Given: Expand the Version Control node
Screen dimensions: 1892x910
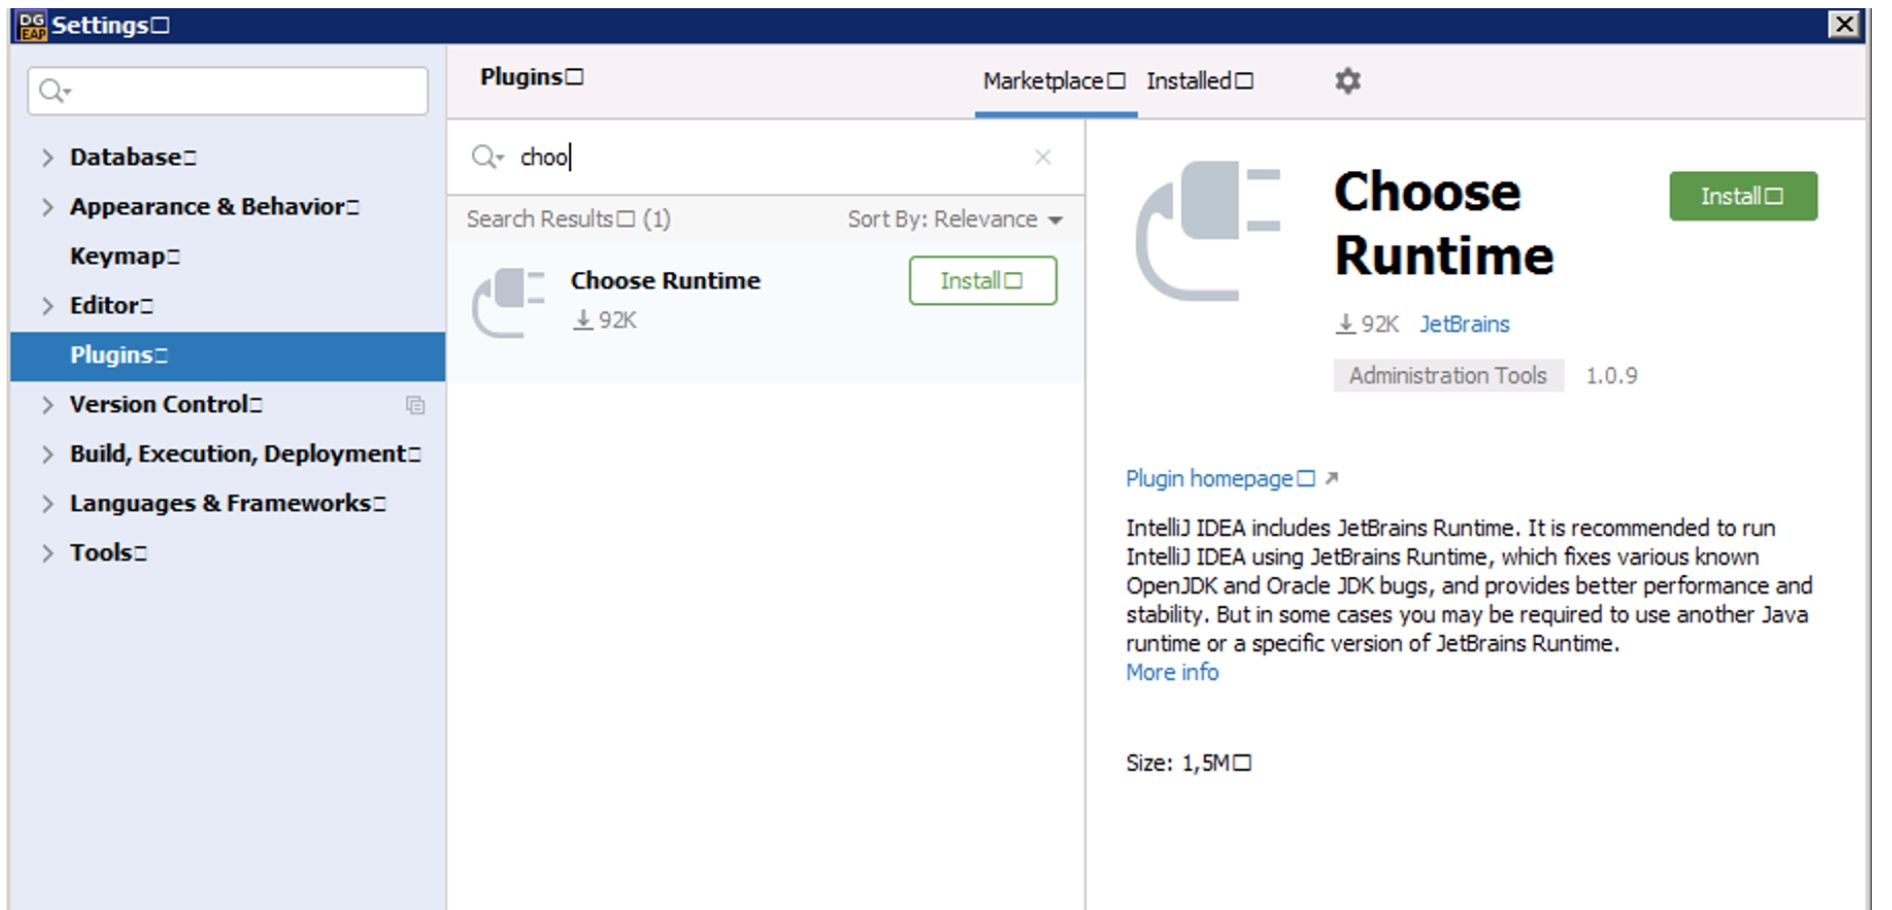Looking at the screenshot, I should point(47,405).
